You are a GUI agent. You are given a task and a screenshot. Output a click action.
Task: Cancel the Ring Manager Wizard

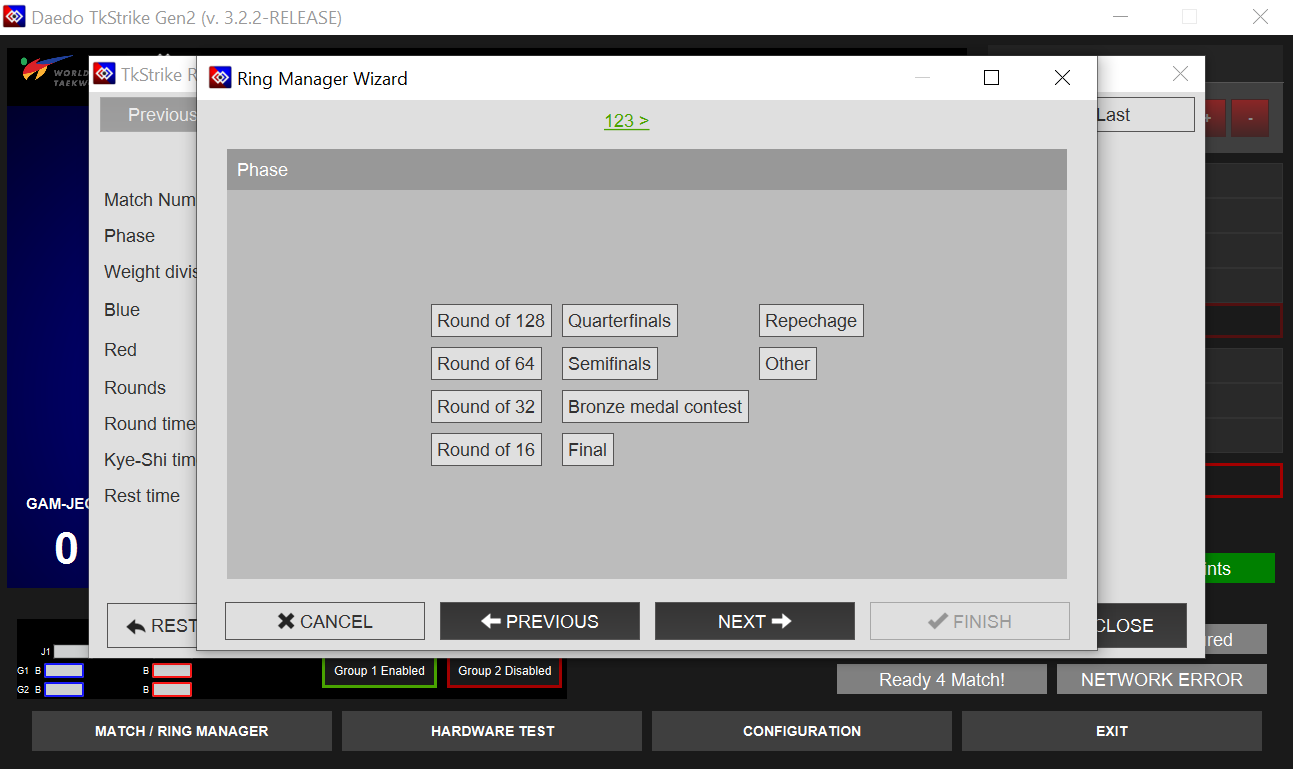[324, 621]
